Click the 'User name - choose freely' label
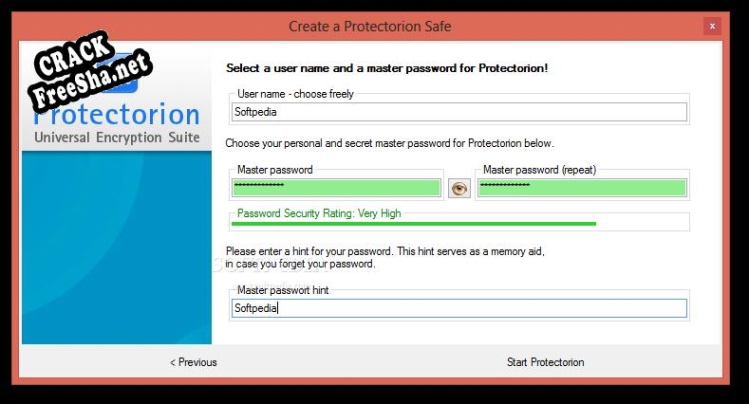The image size is (749, 404). point(295,94)
